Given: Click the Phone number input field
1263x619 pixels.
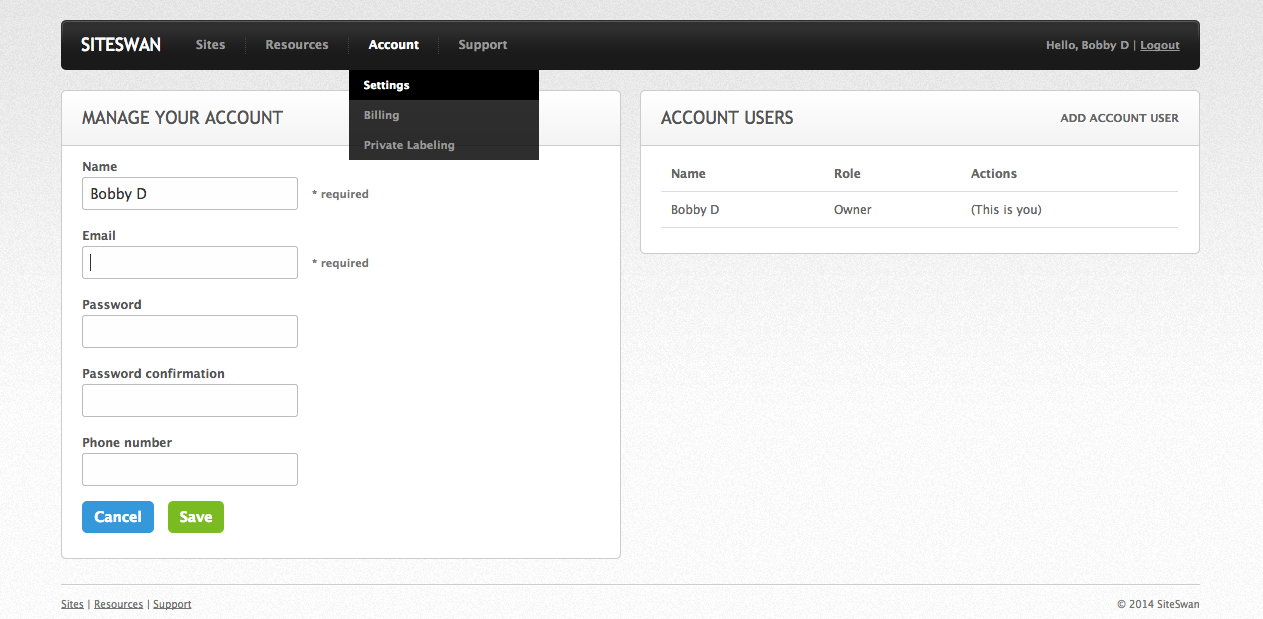Looking at the screenshot, I should click(x=189, y=469).
